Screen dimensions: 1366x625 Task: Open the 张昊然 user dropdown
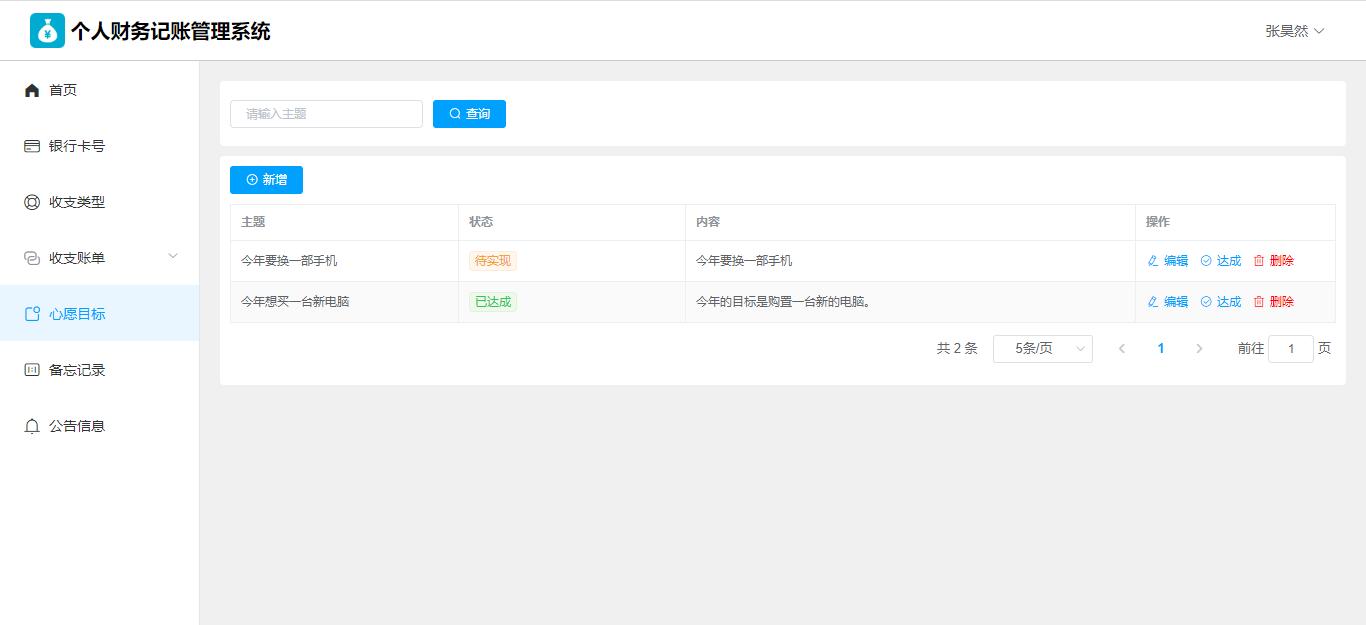[1294, 31]
